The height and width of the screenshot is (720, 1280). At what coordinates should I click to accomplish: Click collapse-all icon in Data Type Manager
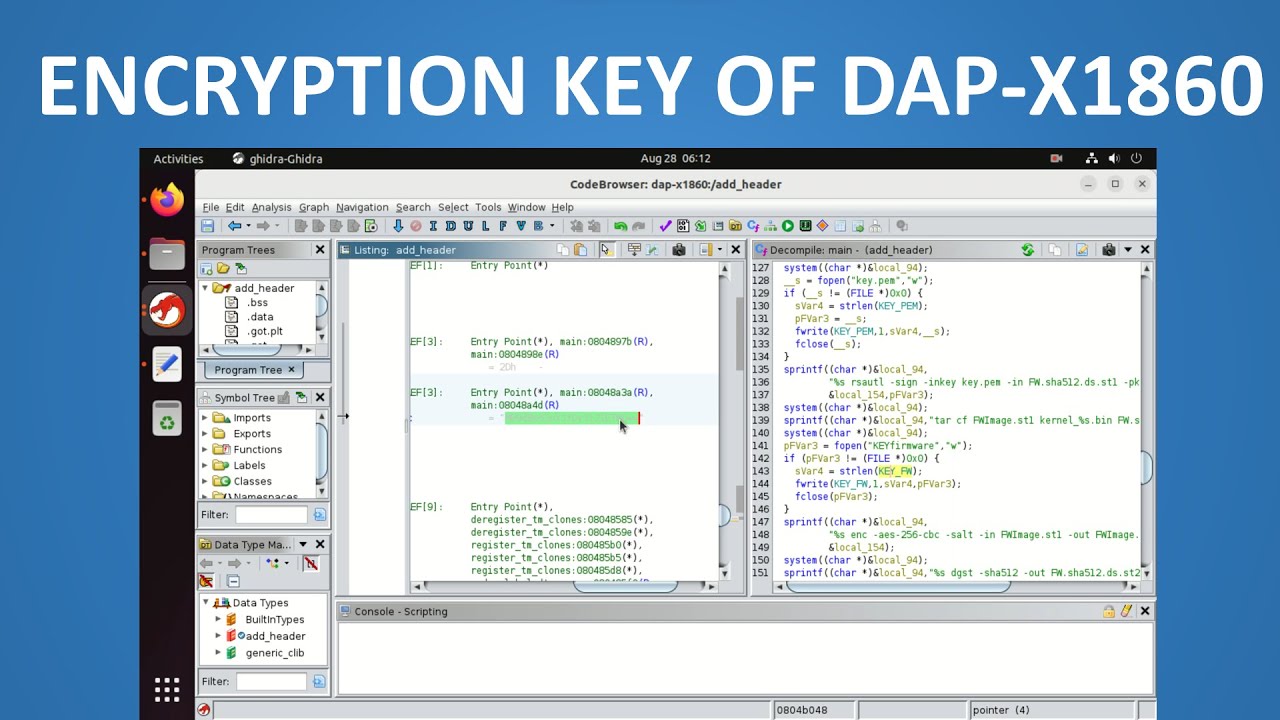233,582
